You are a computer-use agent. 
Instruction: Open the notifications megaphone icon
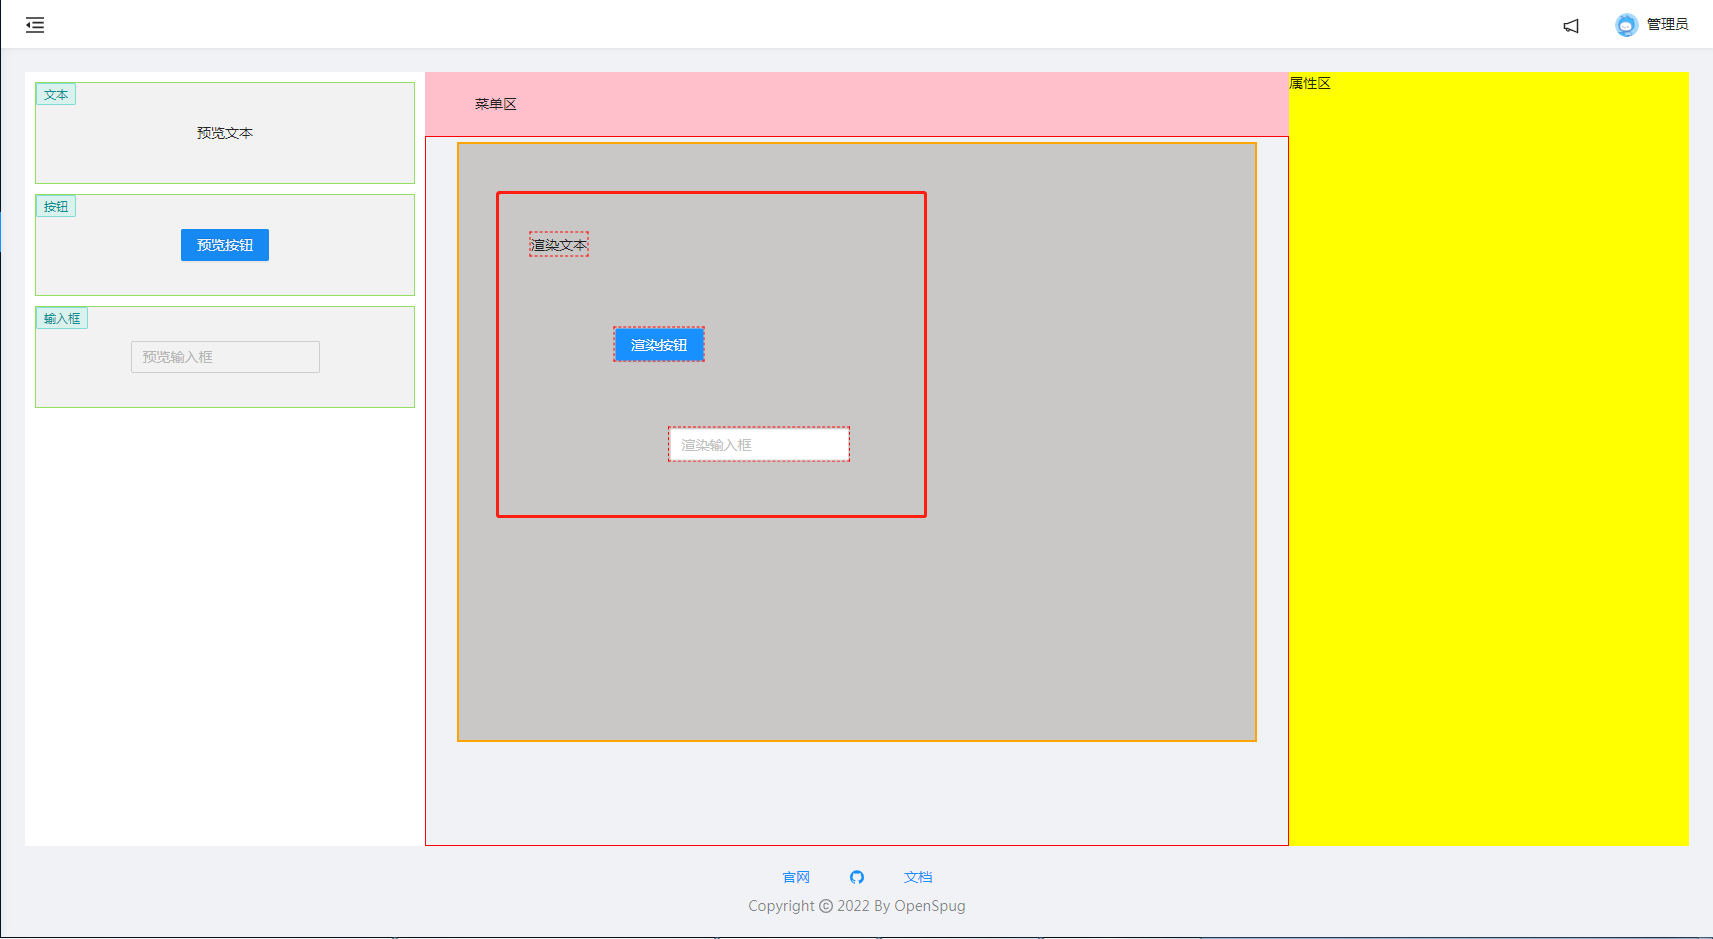pyautogui.click(x=1571, y=26)
